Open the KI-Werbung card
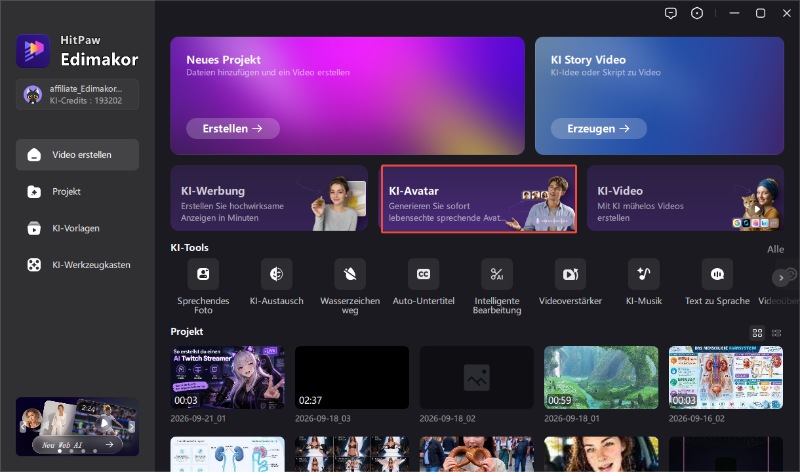The image size is (800, 472). 269,198
